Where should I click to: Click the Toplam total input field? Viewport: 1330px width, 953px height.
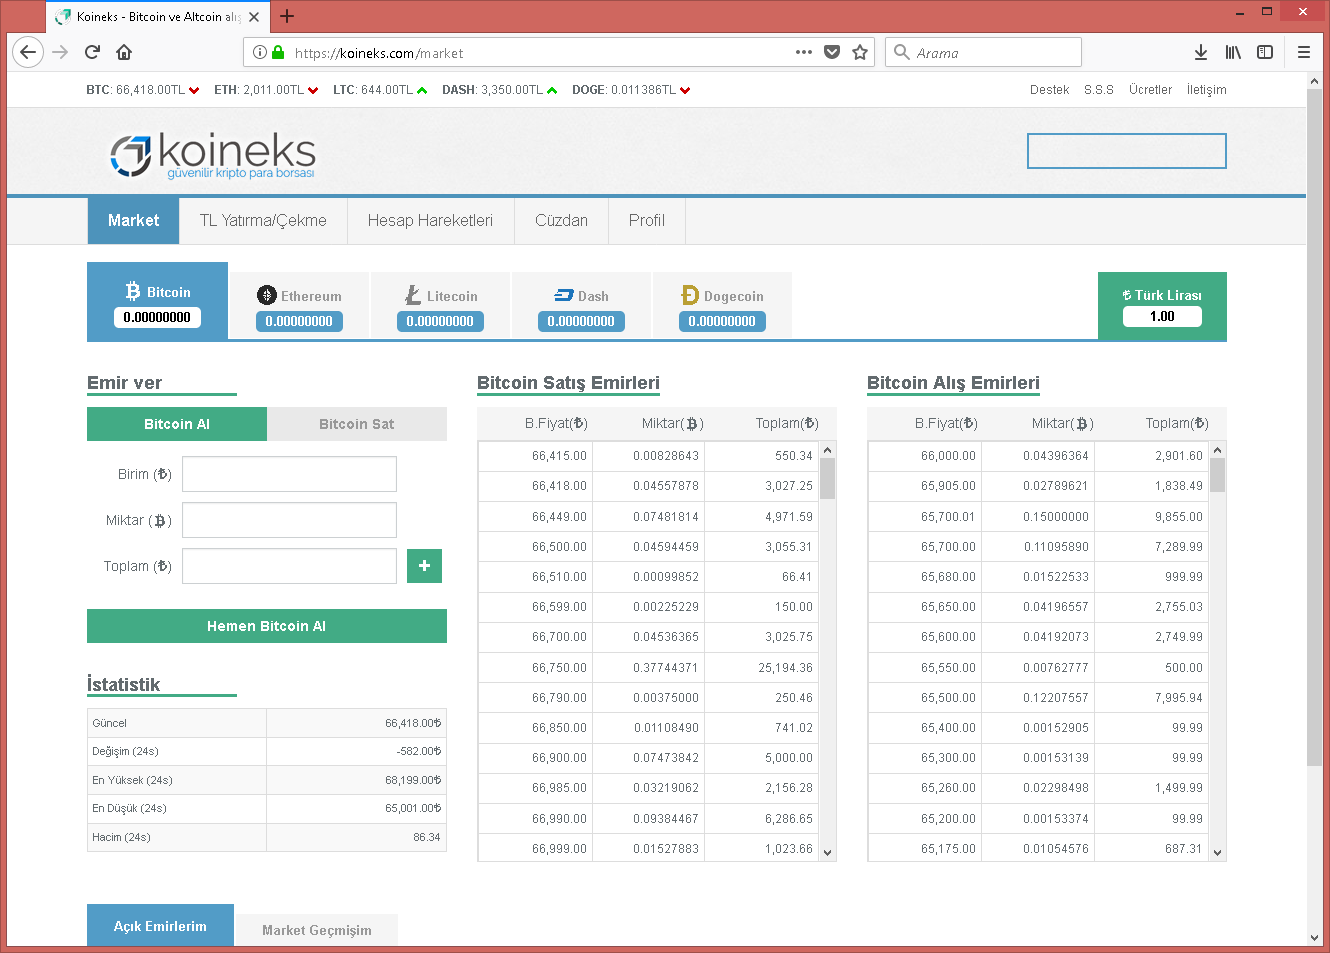(289, 566)
